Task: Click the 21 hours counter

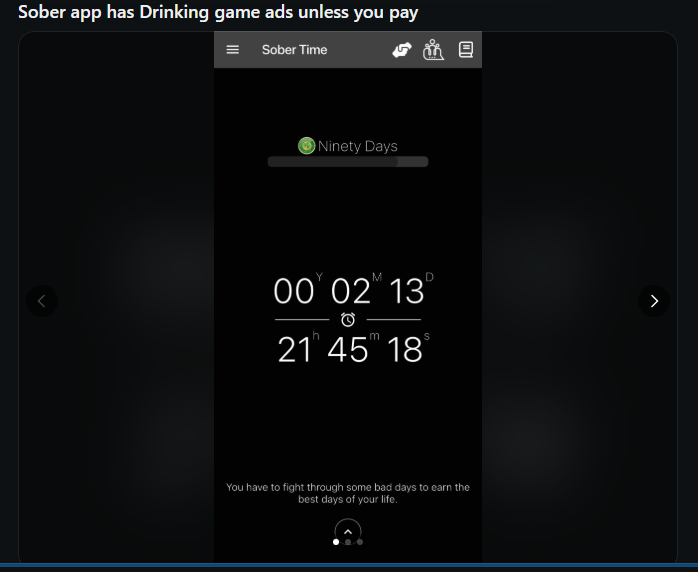Action: (294, 350)
